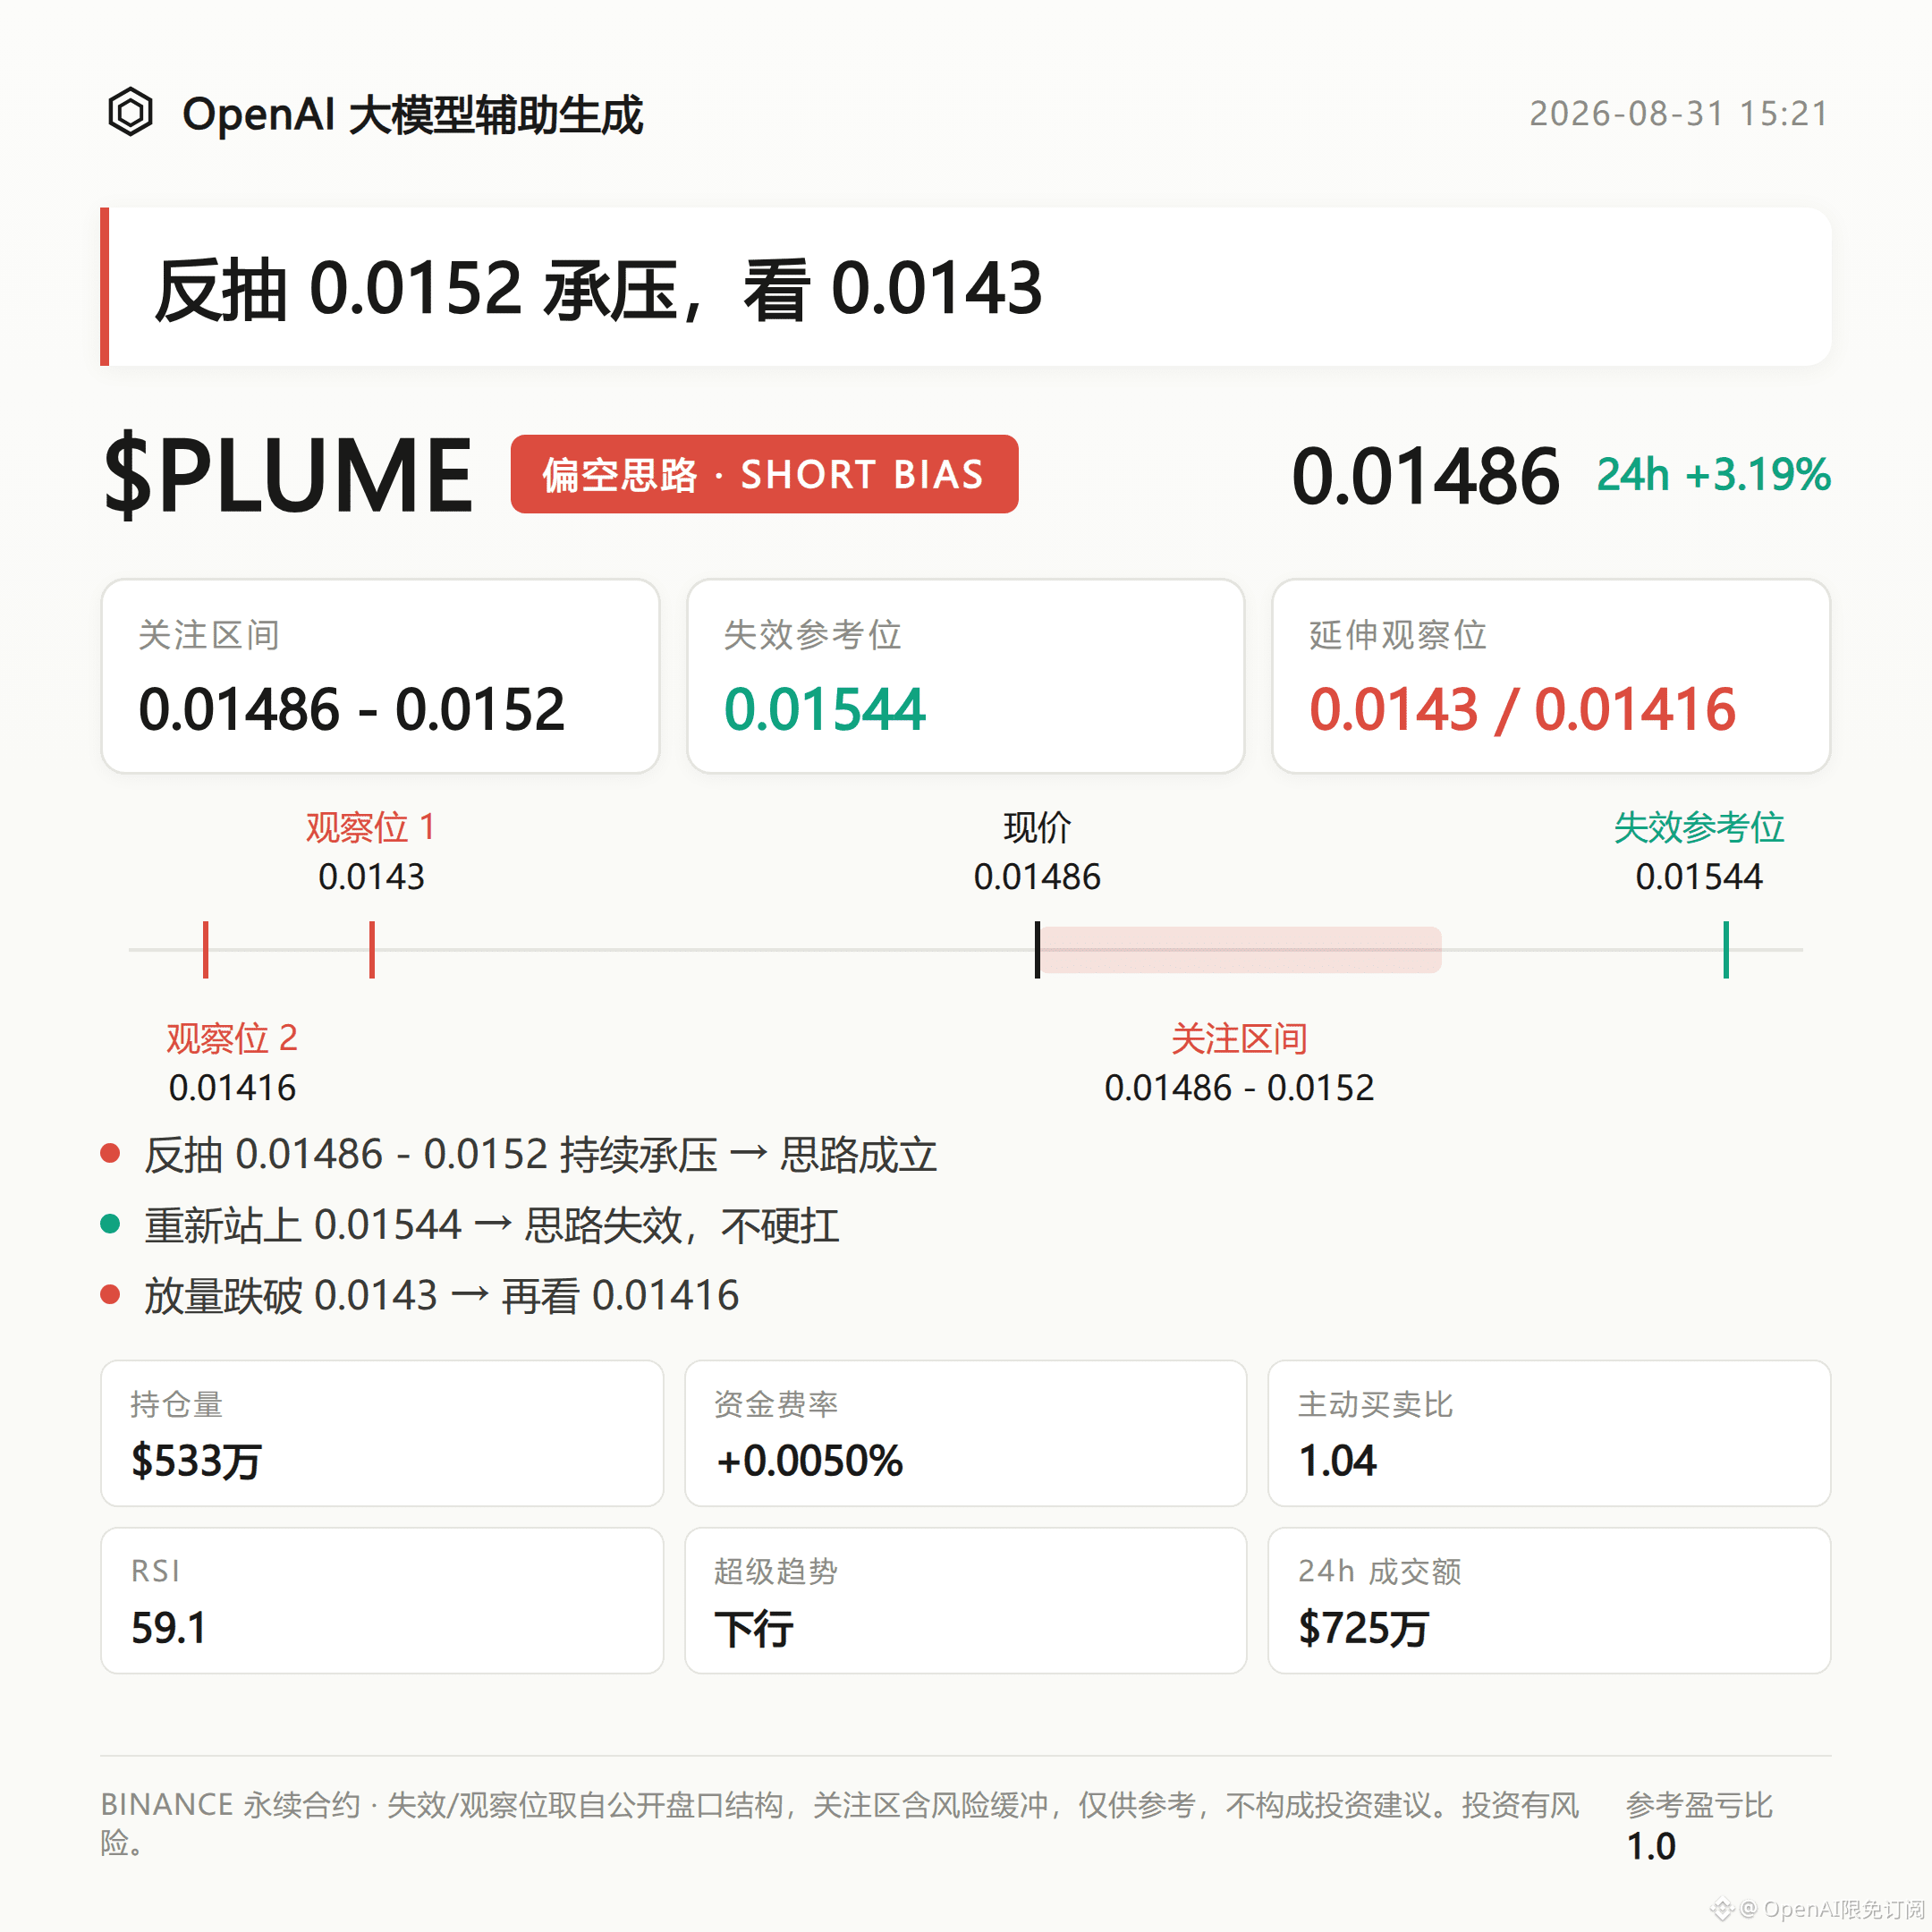Click the 参考盈亏比 value 1.0 in the footer
Image resolution: width=1932 pixels, height=1932 pixels.
click(x=1651, y=1846)
